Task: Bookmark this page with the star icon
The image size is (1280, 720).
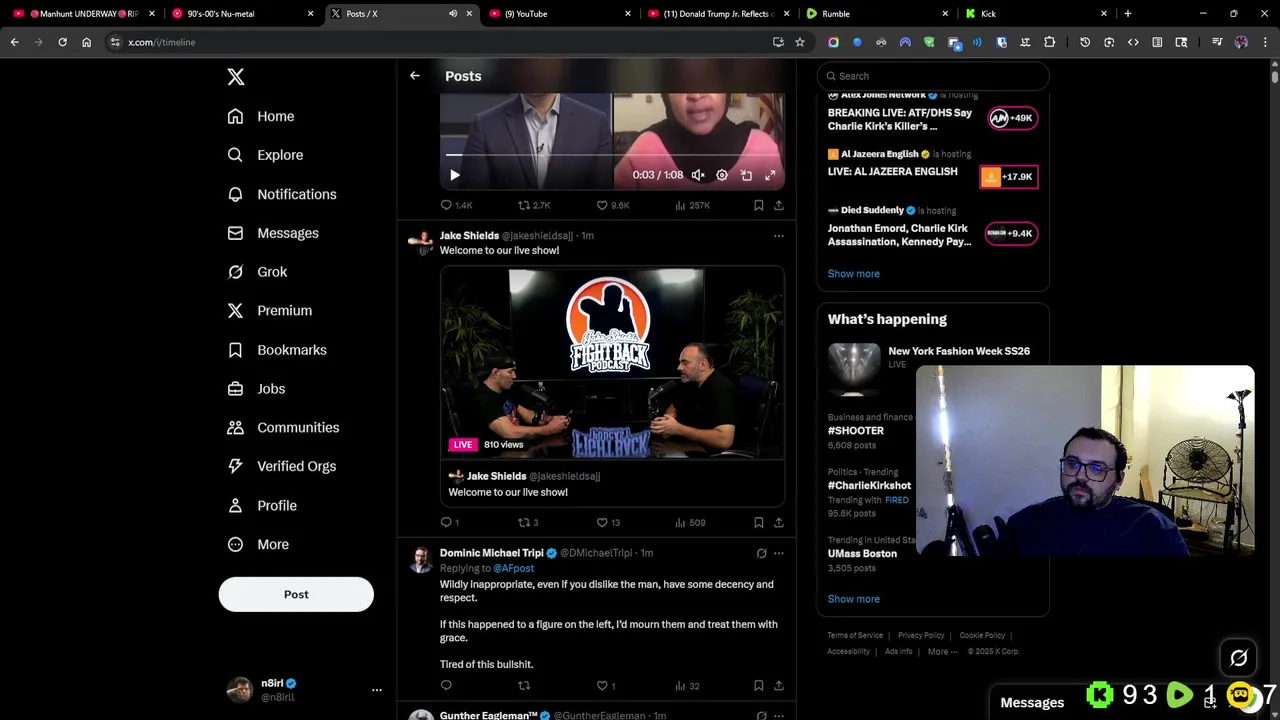Action: coord(800,42)
